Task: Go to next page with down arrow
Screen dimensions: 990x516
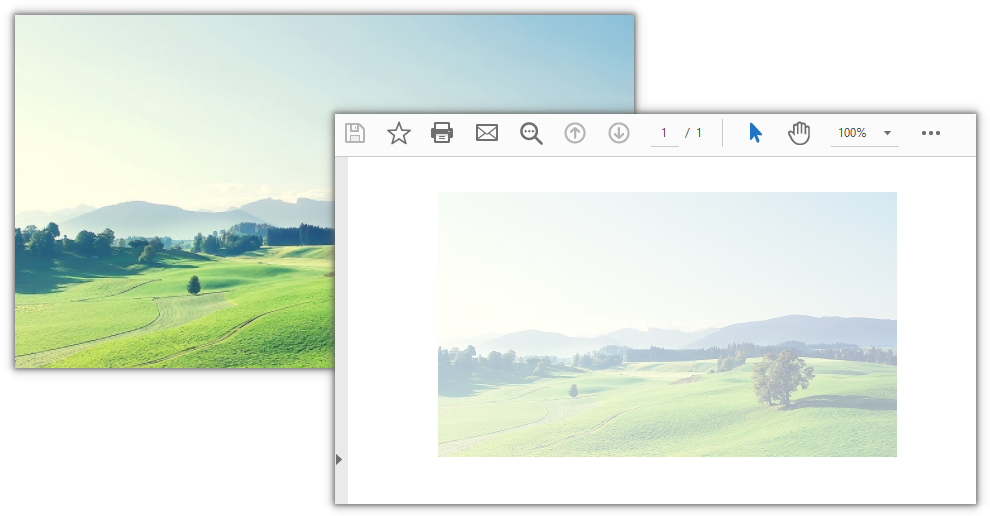Action: click(x=619, y=133)
